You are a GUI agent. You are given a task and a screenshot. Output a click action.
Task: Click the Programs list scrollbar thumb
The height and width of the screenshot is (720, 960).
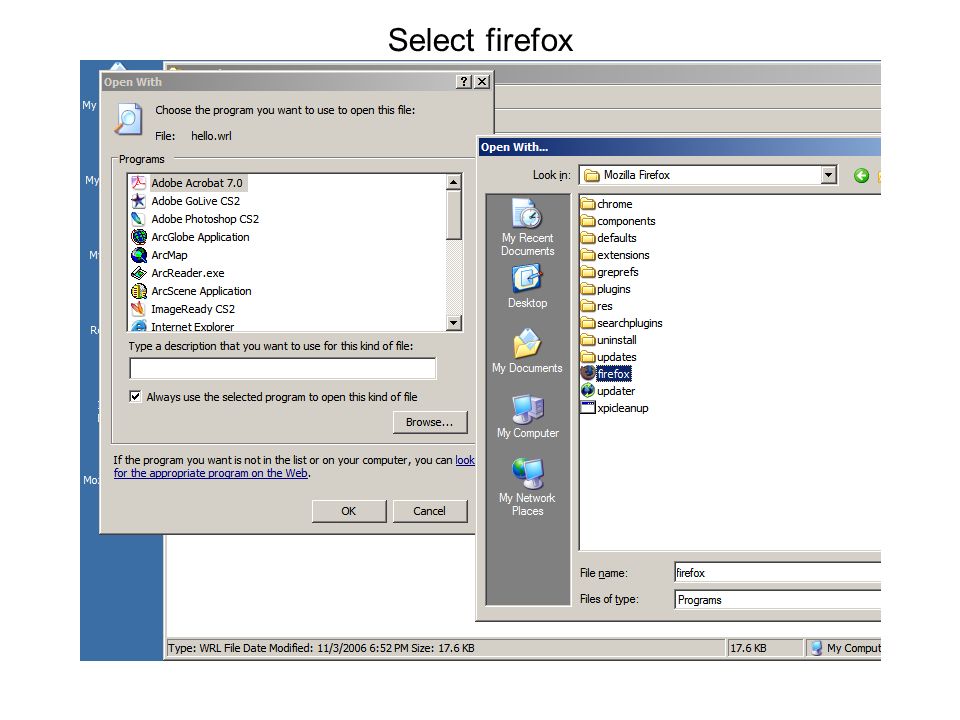pos(454,214)
